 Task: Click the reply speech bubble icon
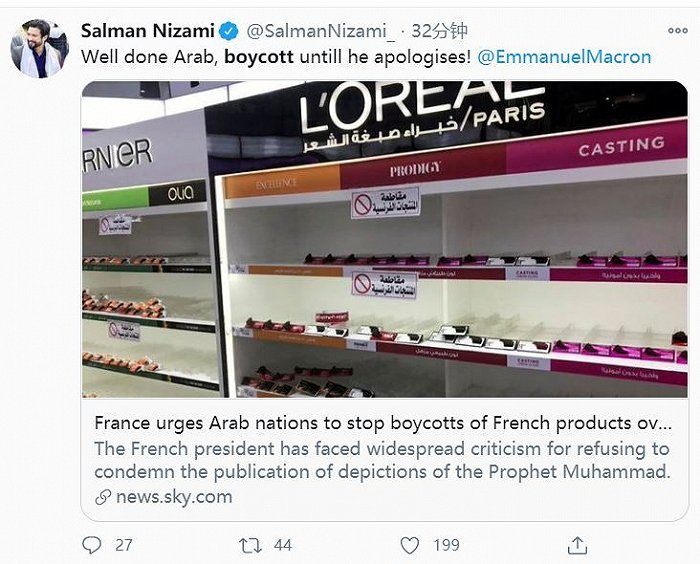92,545
